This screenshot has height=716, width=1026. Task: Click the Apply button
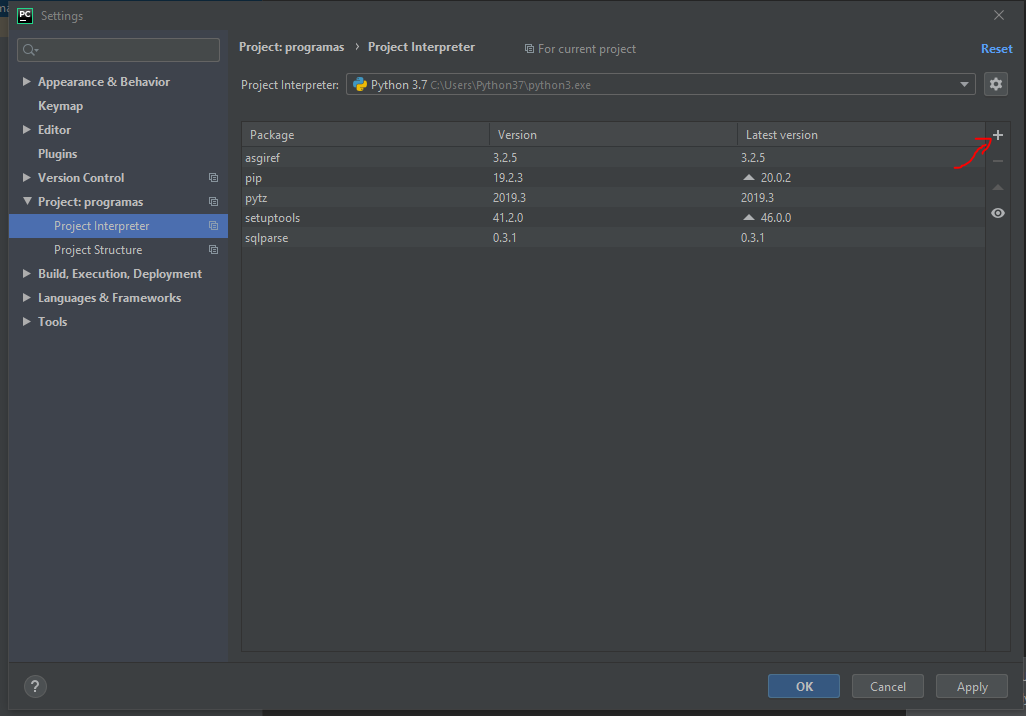point(972,687)
